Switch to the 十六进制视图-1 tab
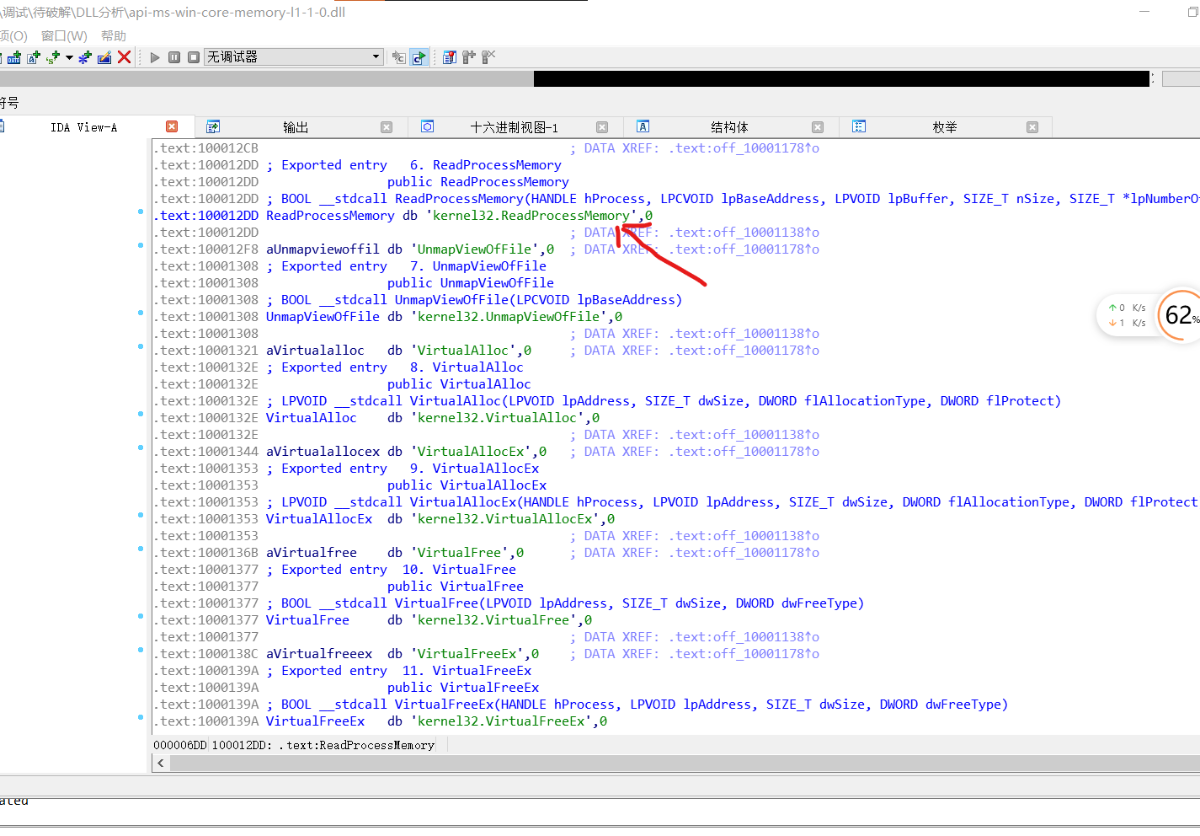The image size is (1200, 836). tap(514, 127)
